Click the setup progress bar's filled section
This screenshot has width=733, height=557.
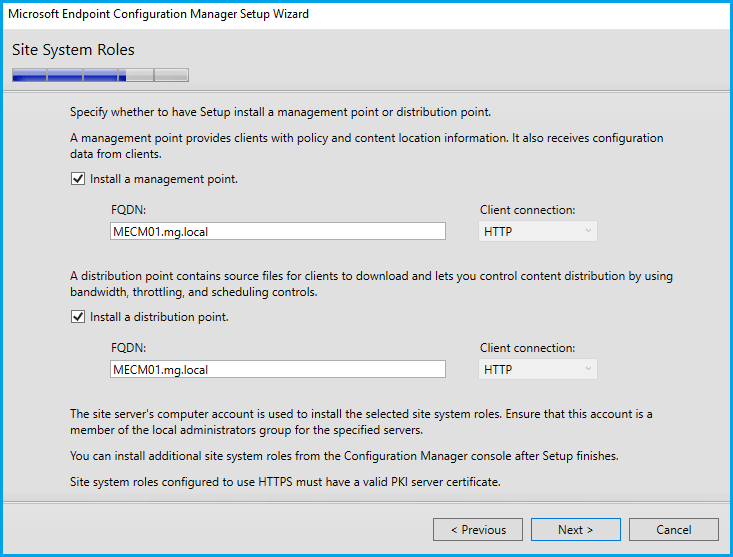click(x=65, y=75)
